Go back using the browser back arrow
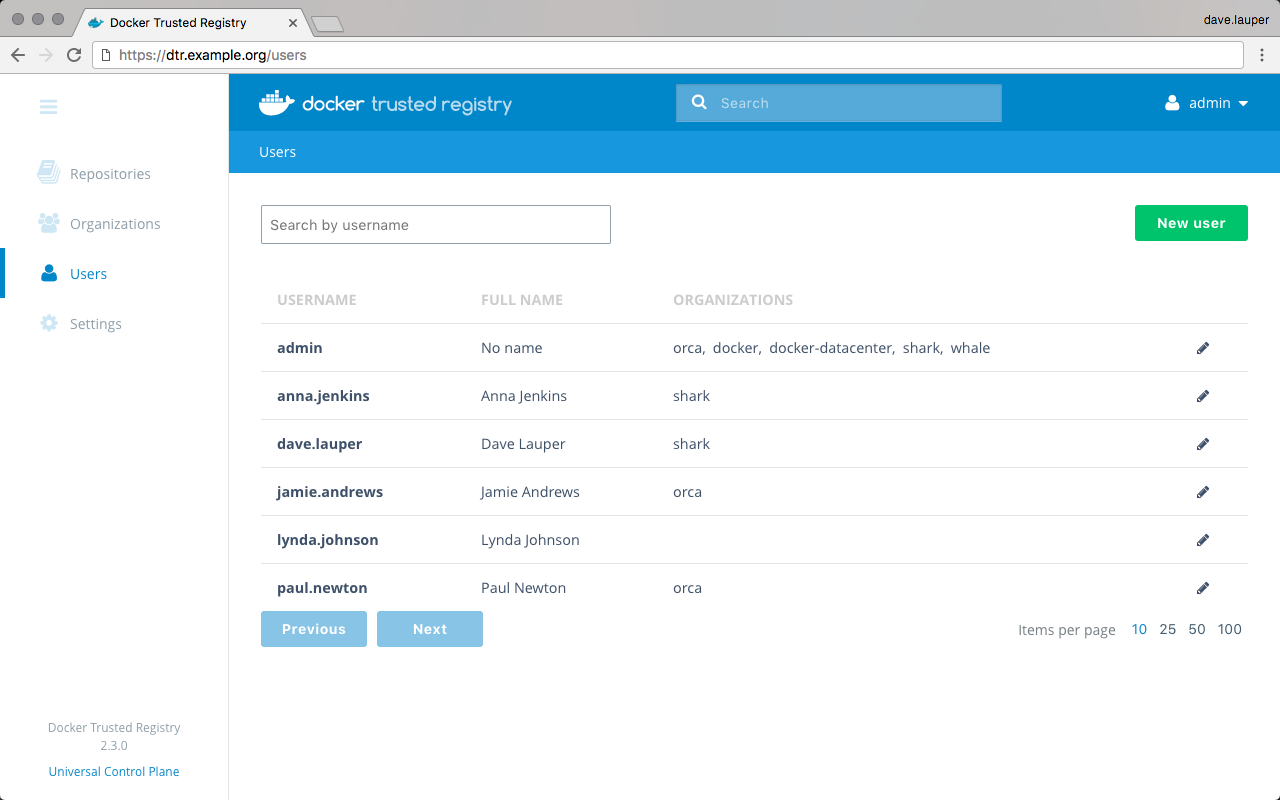1280x800 pixels. (18, 55)
